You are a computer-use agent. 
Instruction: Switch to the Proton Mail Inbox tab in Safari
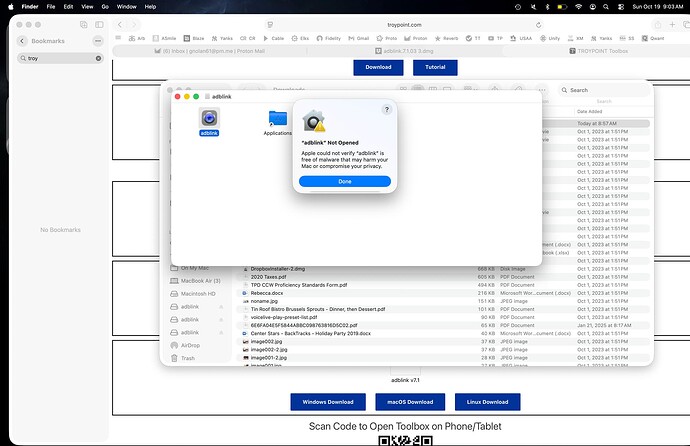click(x=209, y=51)
